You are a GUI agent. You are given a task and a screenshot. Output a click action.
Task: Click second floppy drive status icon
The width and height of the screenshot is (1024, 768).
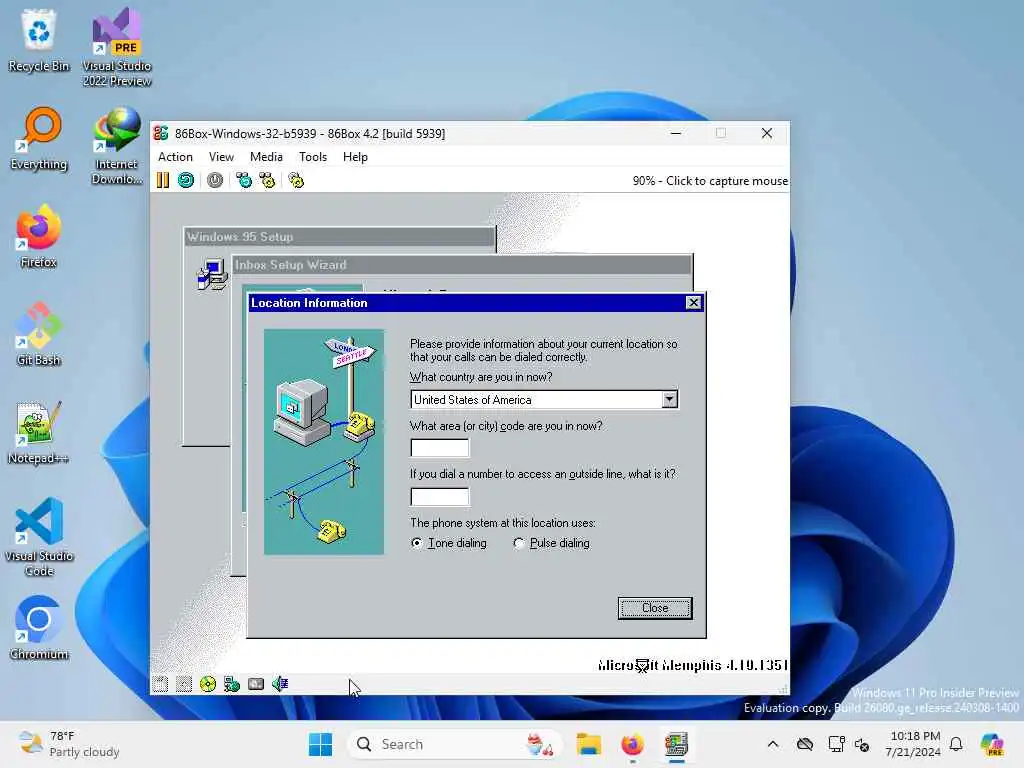pos(184,684)
